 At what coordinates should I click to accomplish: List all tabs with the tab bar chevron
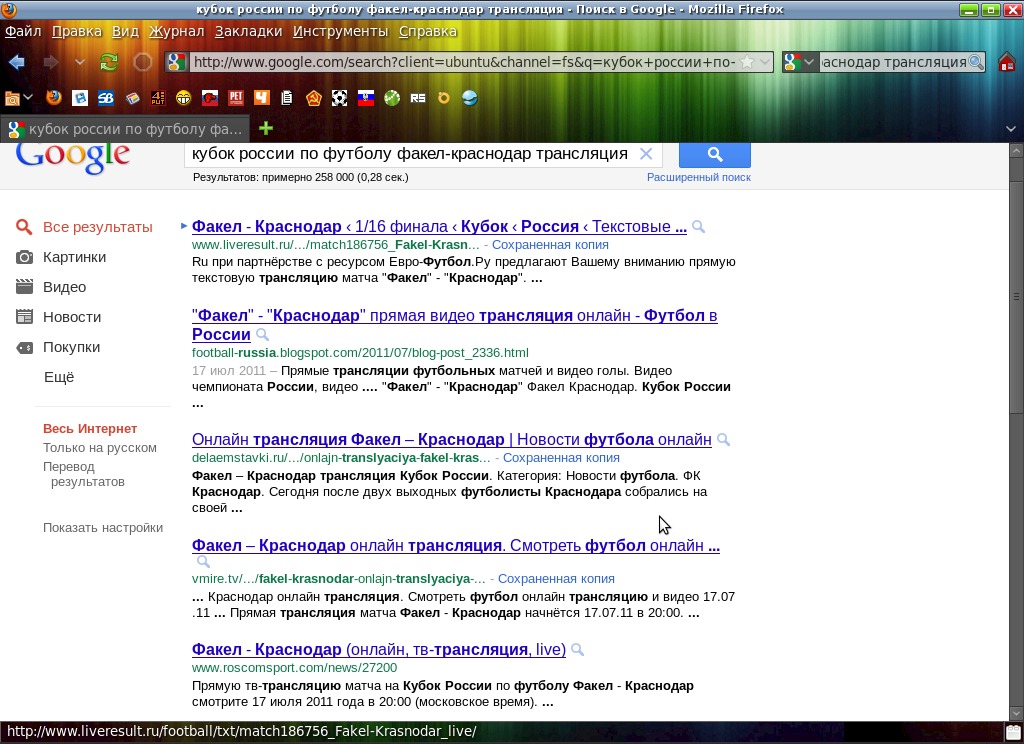pos(1011,129)
